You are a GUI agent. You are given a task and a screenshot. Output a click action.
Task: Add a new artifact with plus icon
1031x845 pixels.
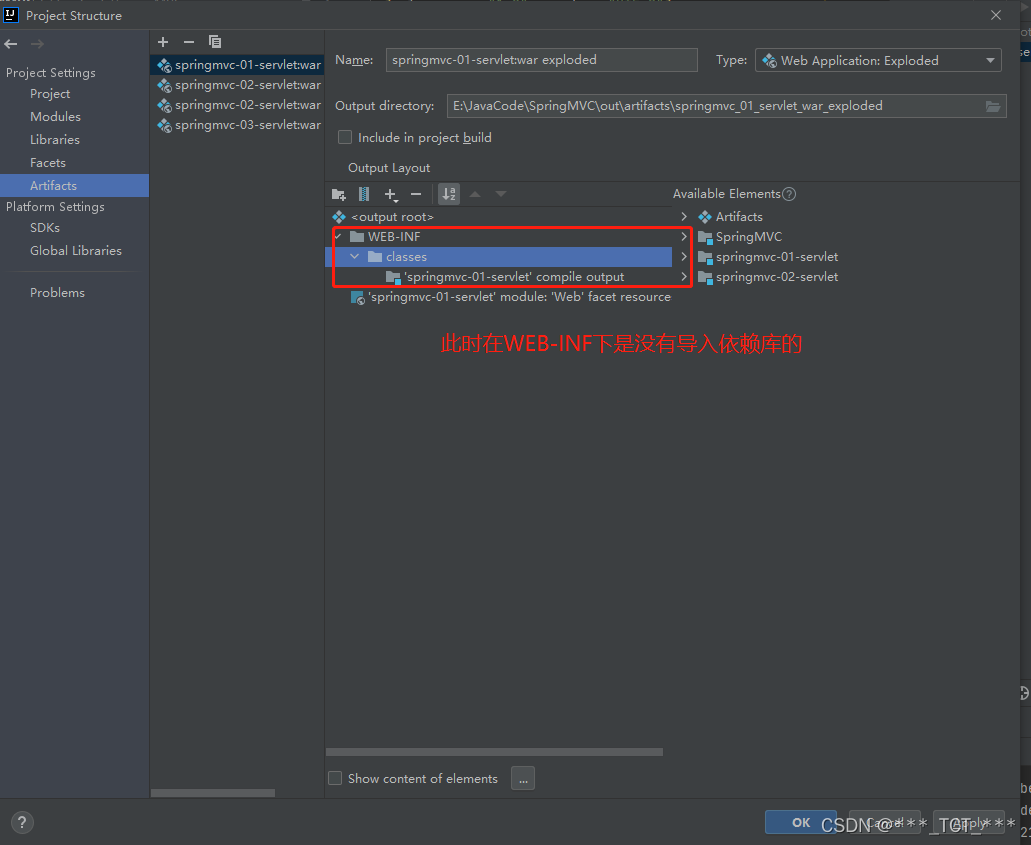click(x=163, y=42)
